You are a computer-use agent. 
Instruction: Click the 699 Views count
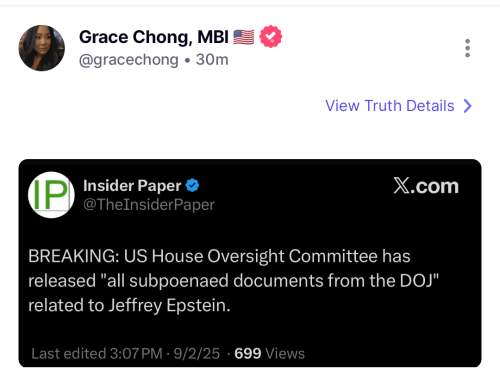coord(269,354)
